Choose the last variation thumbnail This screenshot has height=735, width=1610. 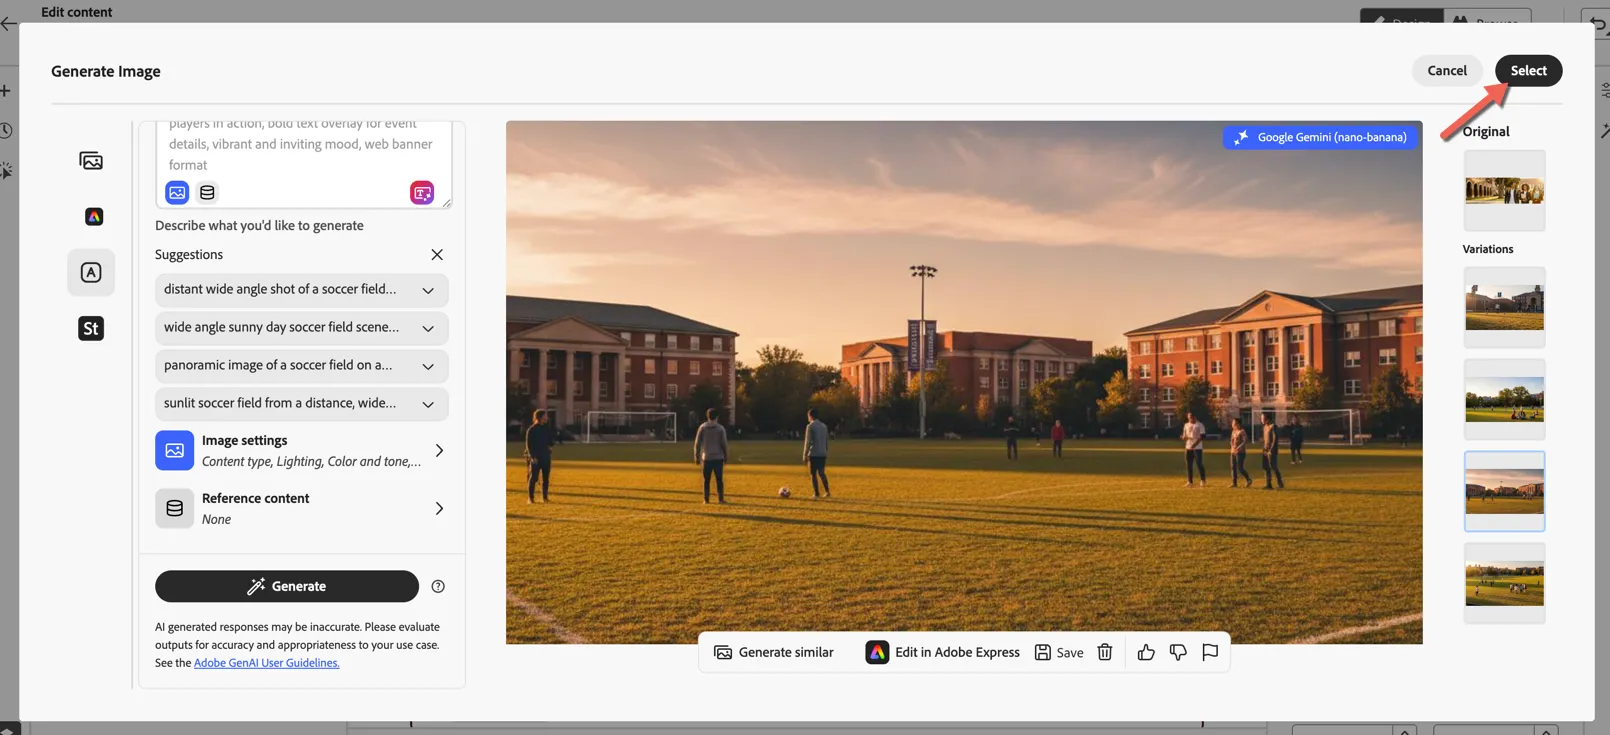tap(1504, 583)
